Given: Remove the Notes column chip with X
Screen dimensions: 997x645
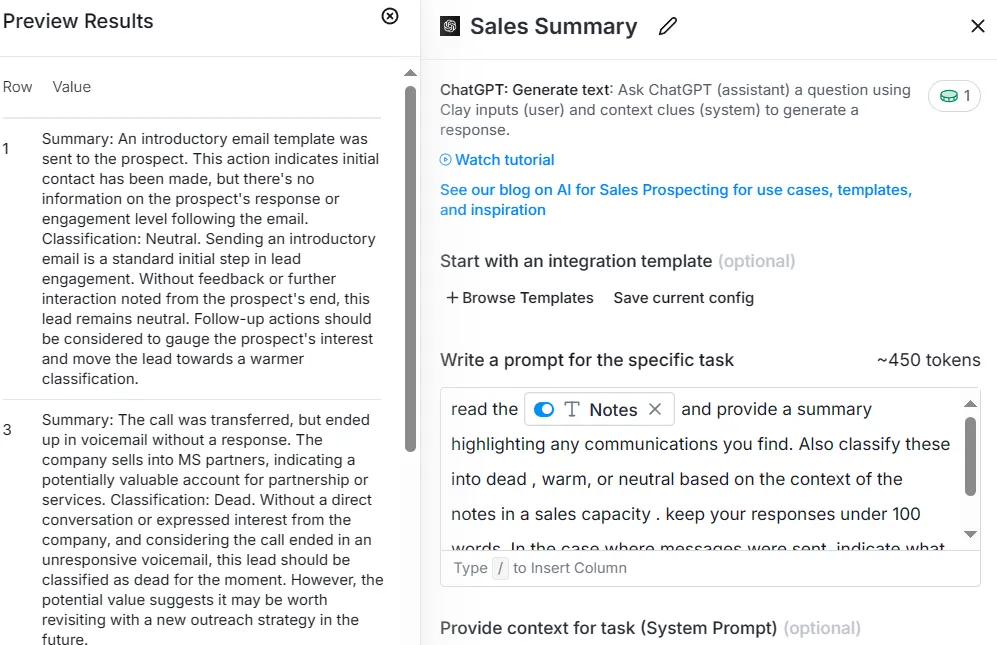Looking at the screenshot, I should (x=655, y=409).
